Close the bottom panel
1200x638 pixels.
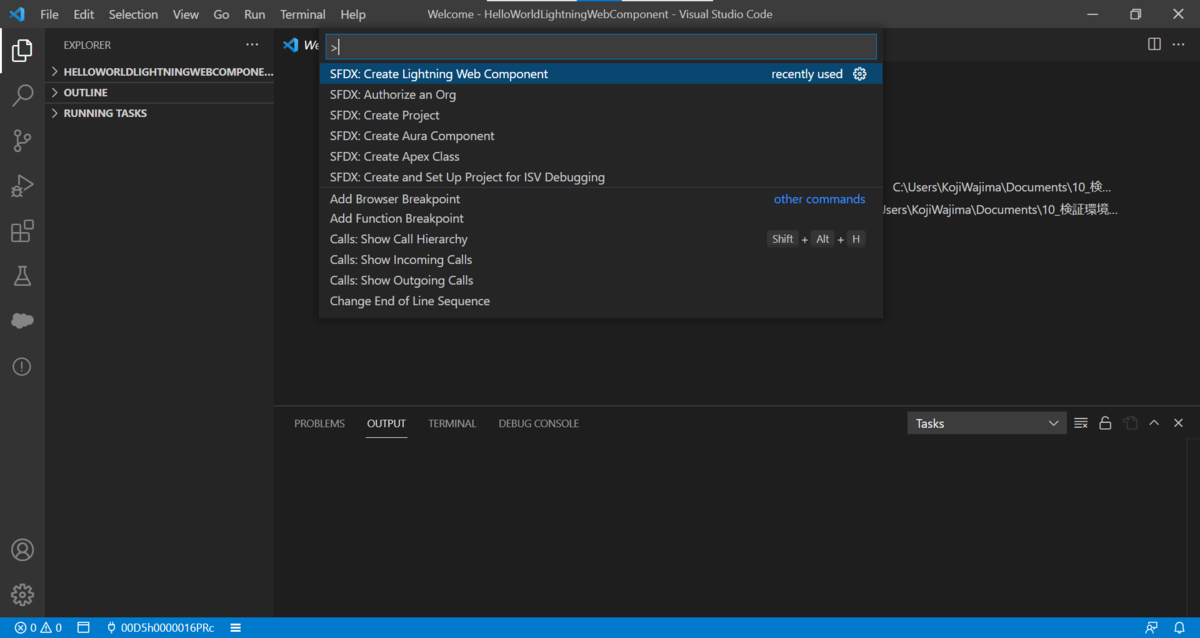click(1178, 423)
